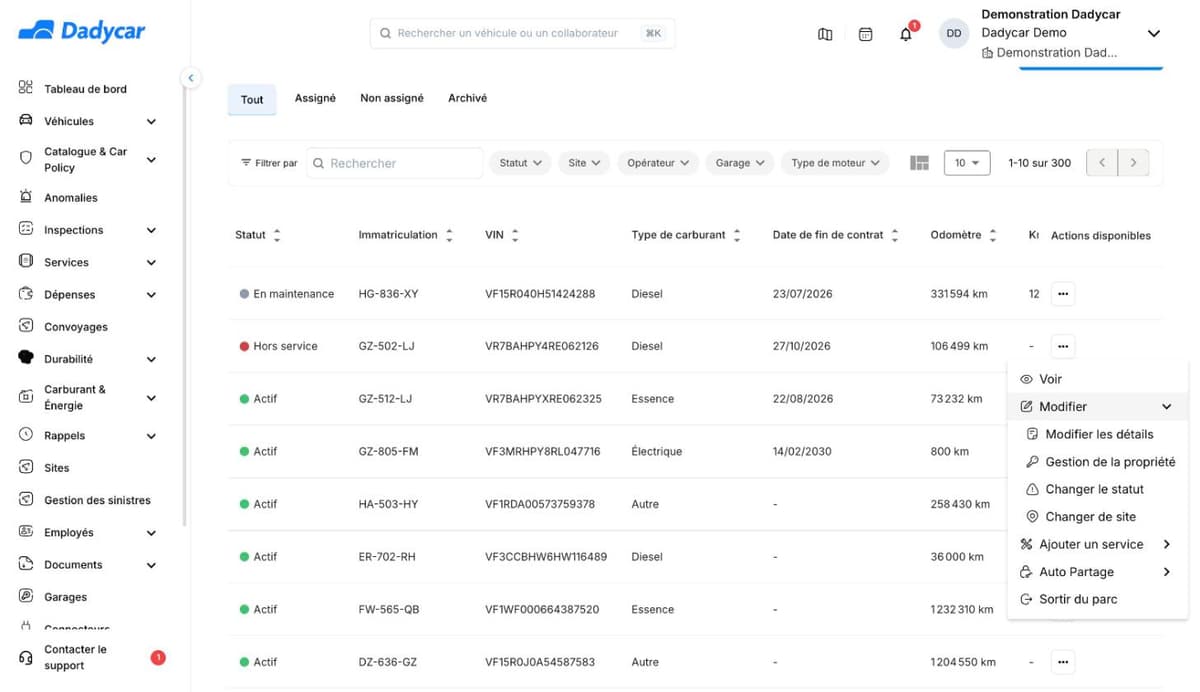Click the Contacter le support headset icon
Image resolution: width=1200 pixels, height=692 pixels.
click(26, 657)
